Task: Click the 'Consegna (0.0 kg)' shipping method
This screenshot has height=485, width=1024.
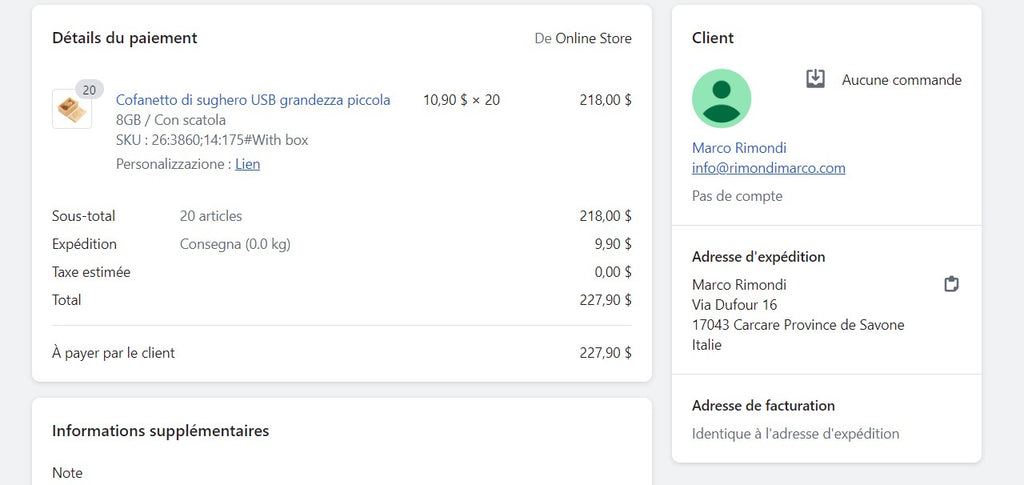Action: click(x=235, y=244)
